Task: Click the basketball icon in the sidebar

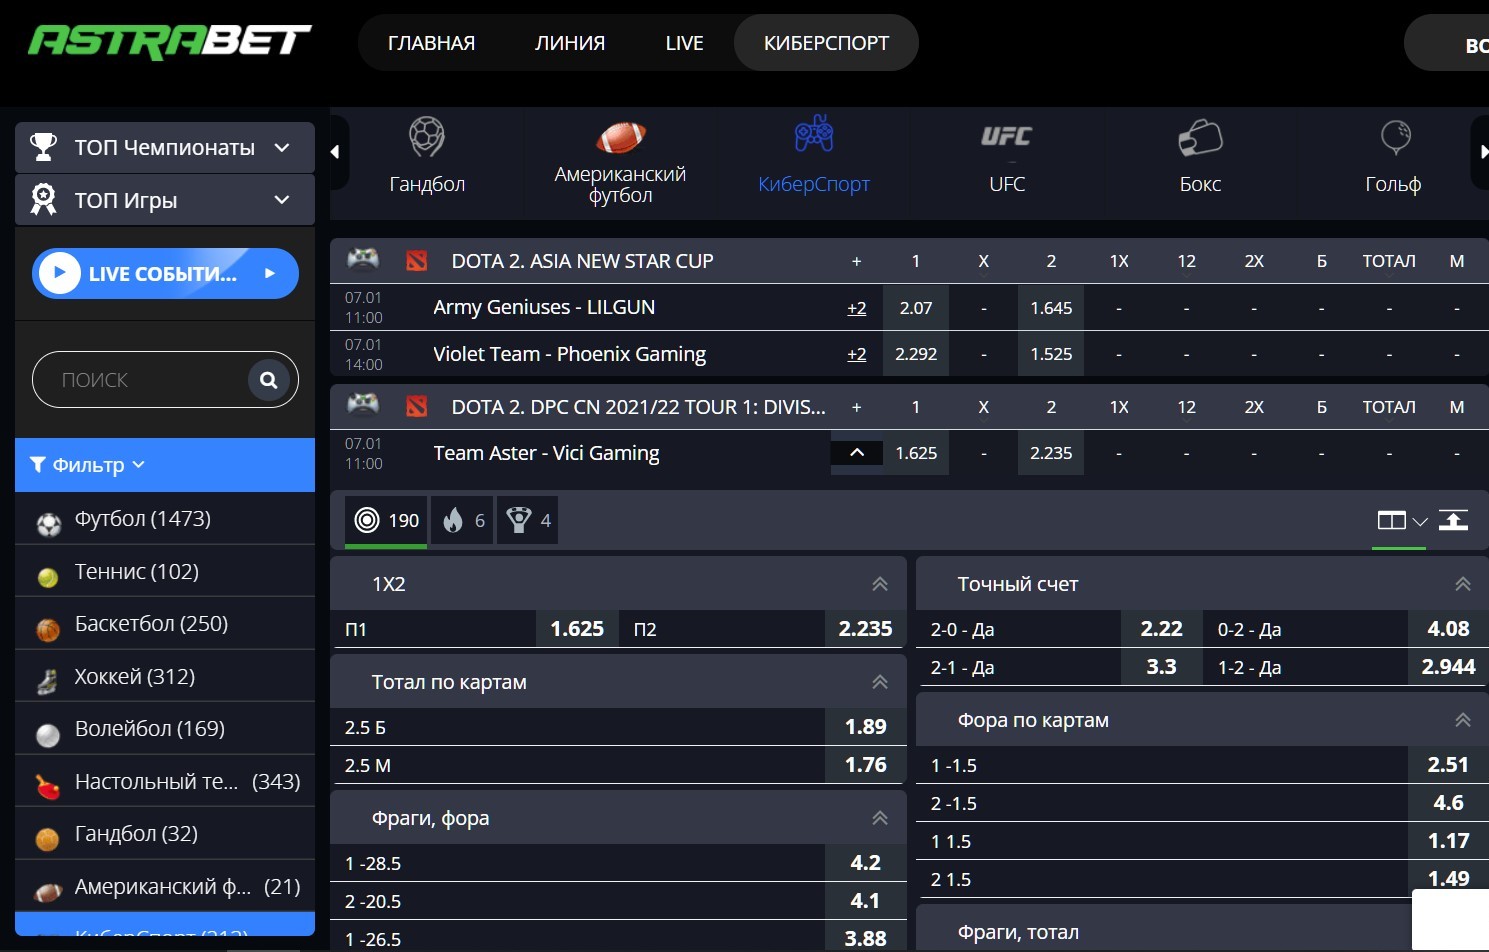Action: pos(48,629)
